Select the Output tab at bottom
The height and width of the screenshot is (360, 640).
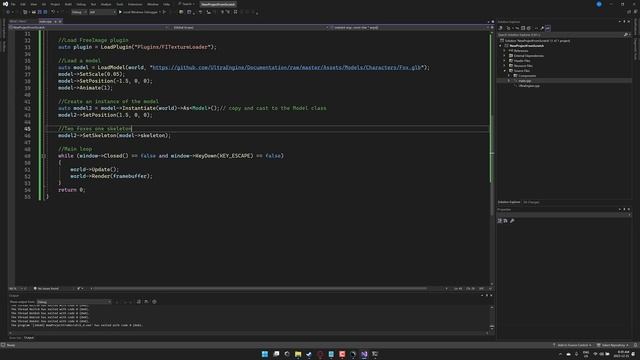29,338
